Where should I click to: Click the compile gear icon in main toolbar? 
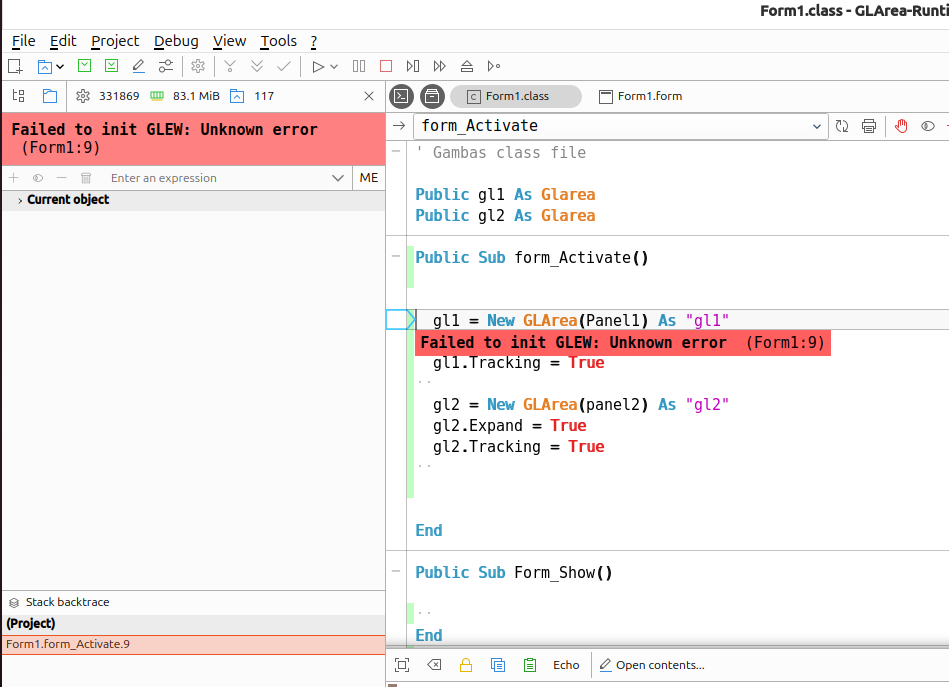tap(198, 66)
